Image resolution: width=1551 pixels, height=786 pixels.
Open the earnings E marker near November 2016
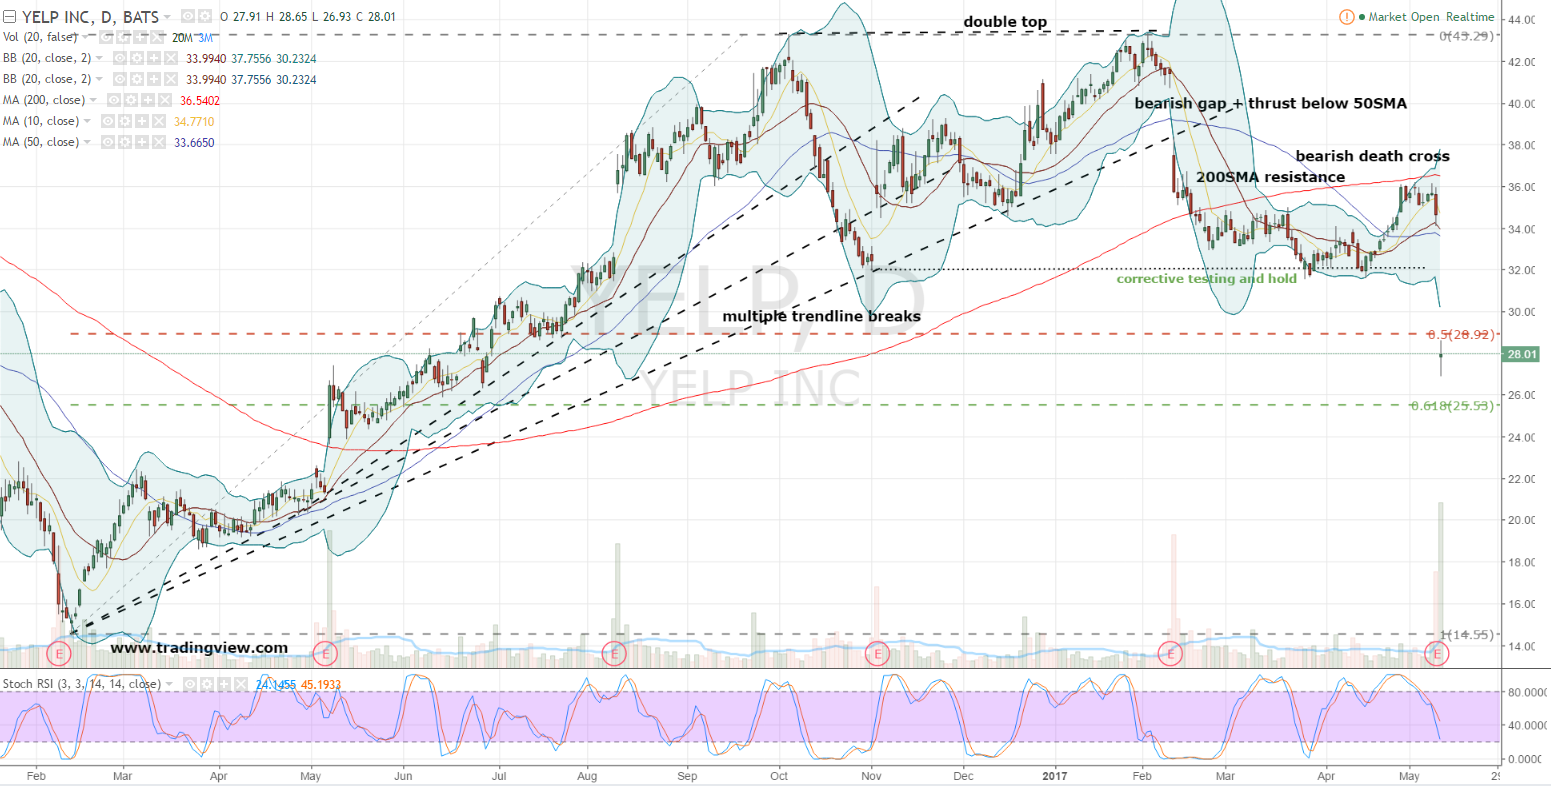[876, 654]
